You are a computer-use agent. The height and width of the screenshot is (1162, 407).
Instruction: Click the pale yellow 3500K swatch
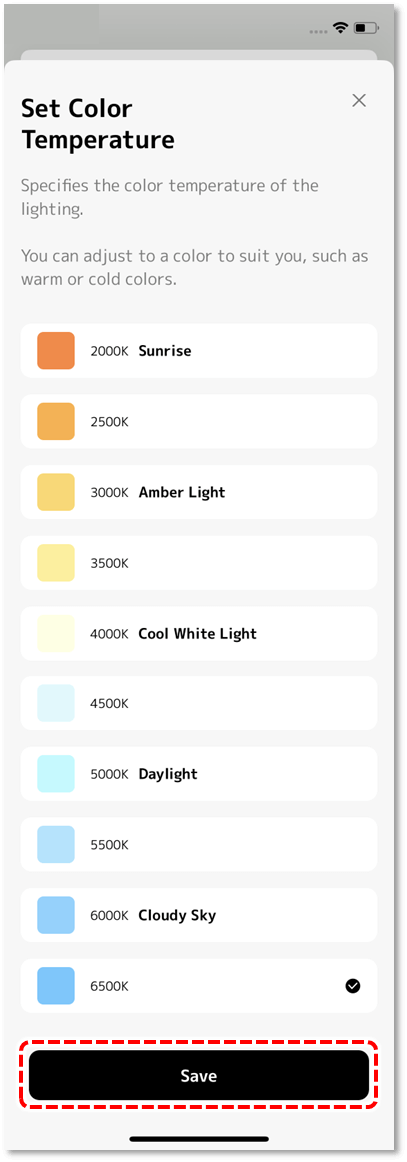point(56,562)
